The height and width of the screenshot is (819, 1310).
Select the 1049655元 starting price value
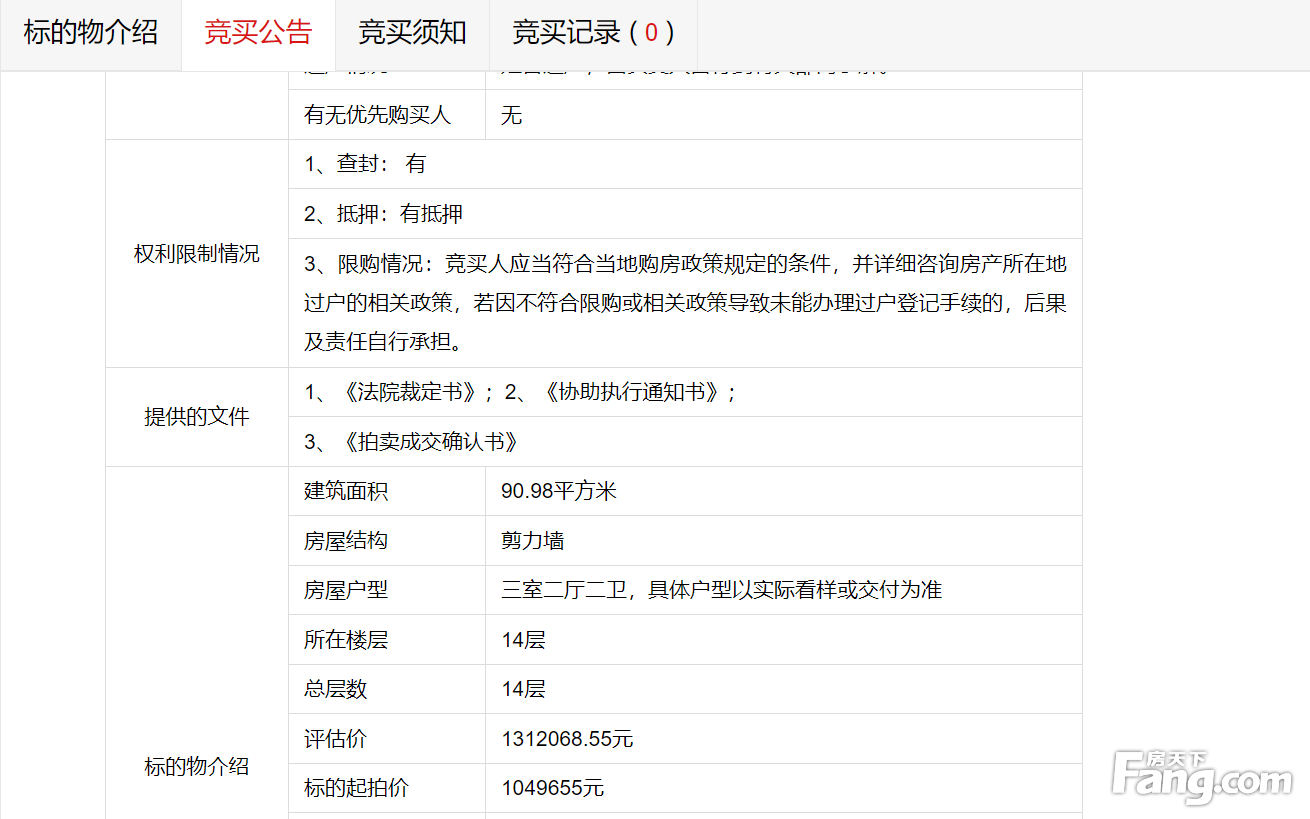point(553,788)
